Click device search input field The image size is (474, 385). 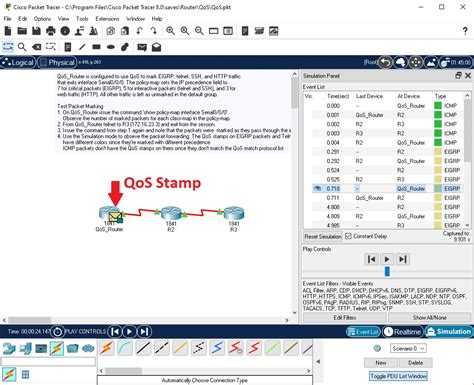point(48,361)
